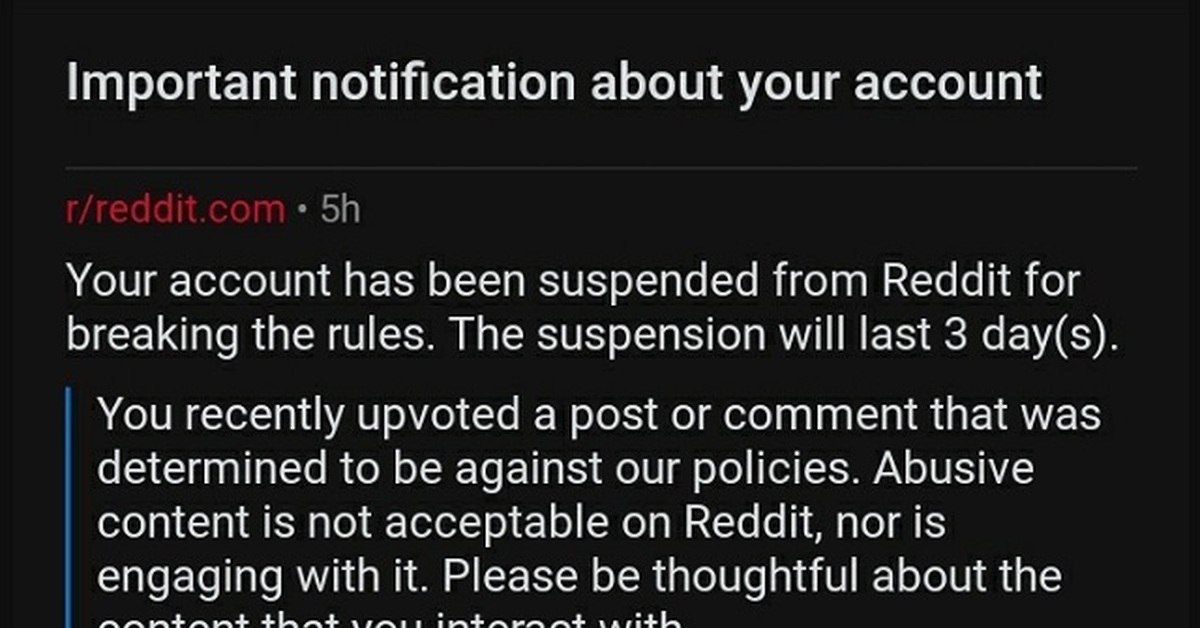1200x628 pixels.
Task: Open the r/reddit.com sender link
Action: click(x=175, y=211)
